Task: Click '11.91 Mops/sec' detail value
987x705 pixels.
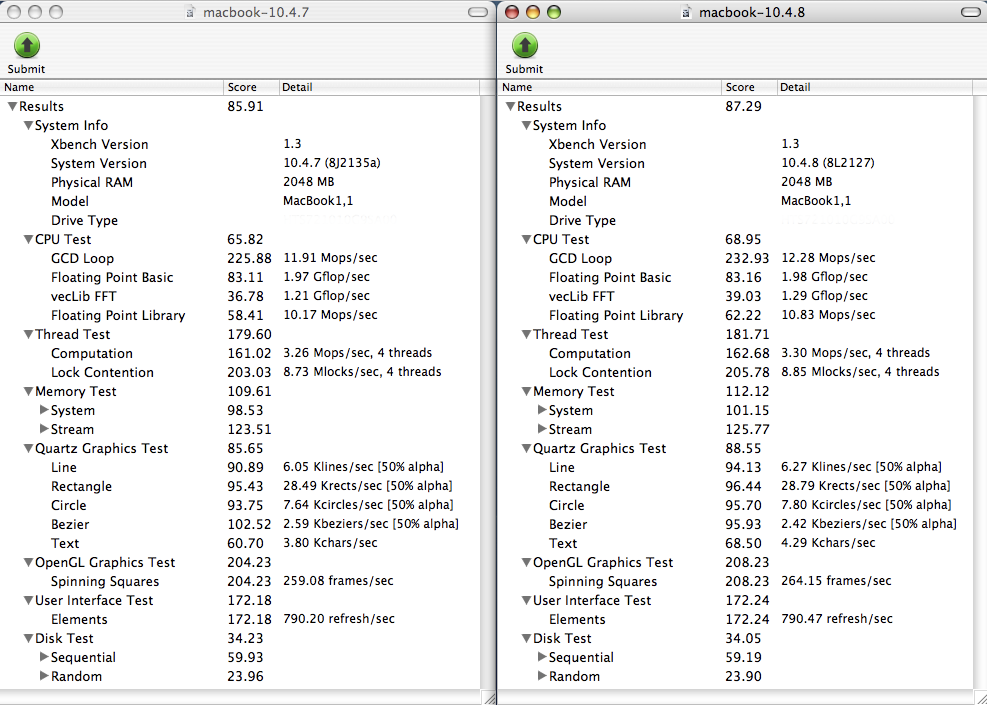Action: tap(330, 258)
